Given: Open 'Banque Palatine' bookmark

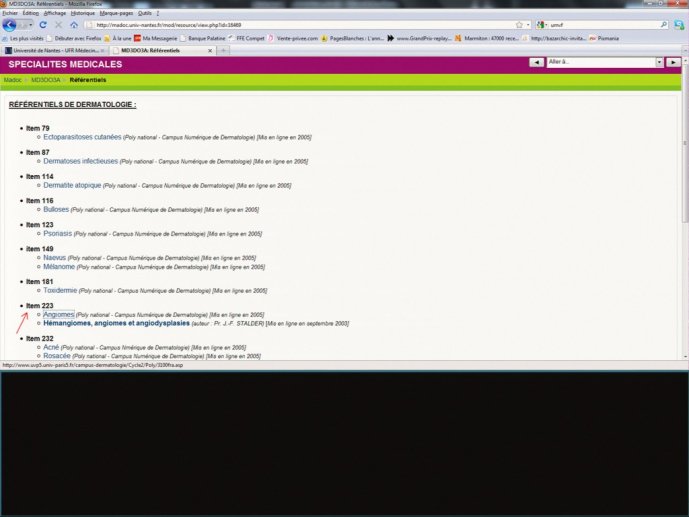Looking at the screenshot, I should coord(203,39).
